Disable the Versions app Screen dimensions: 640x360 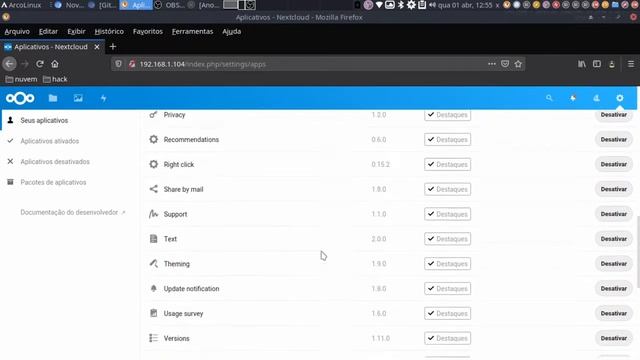[x=613, y=338]
